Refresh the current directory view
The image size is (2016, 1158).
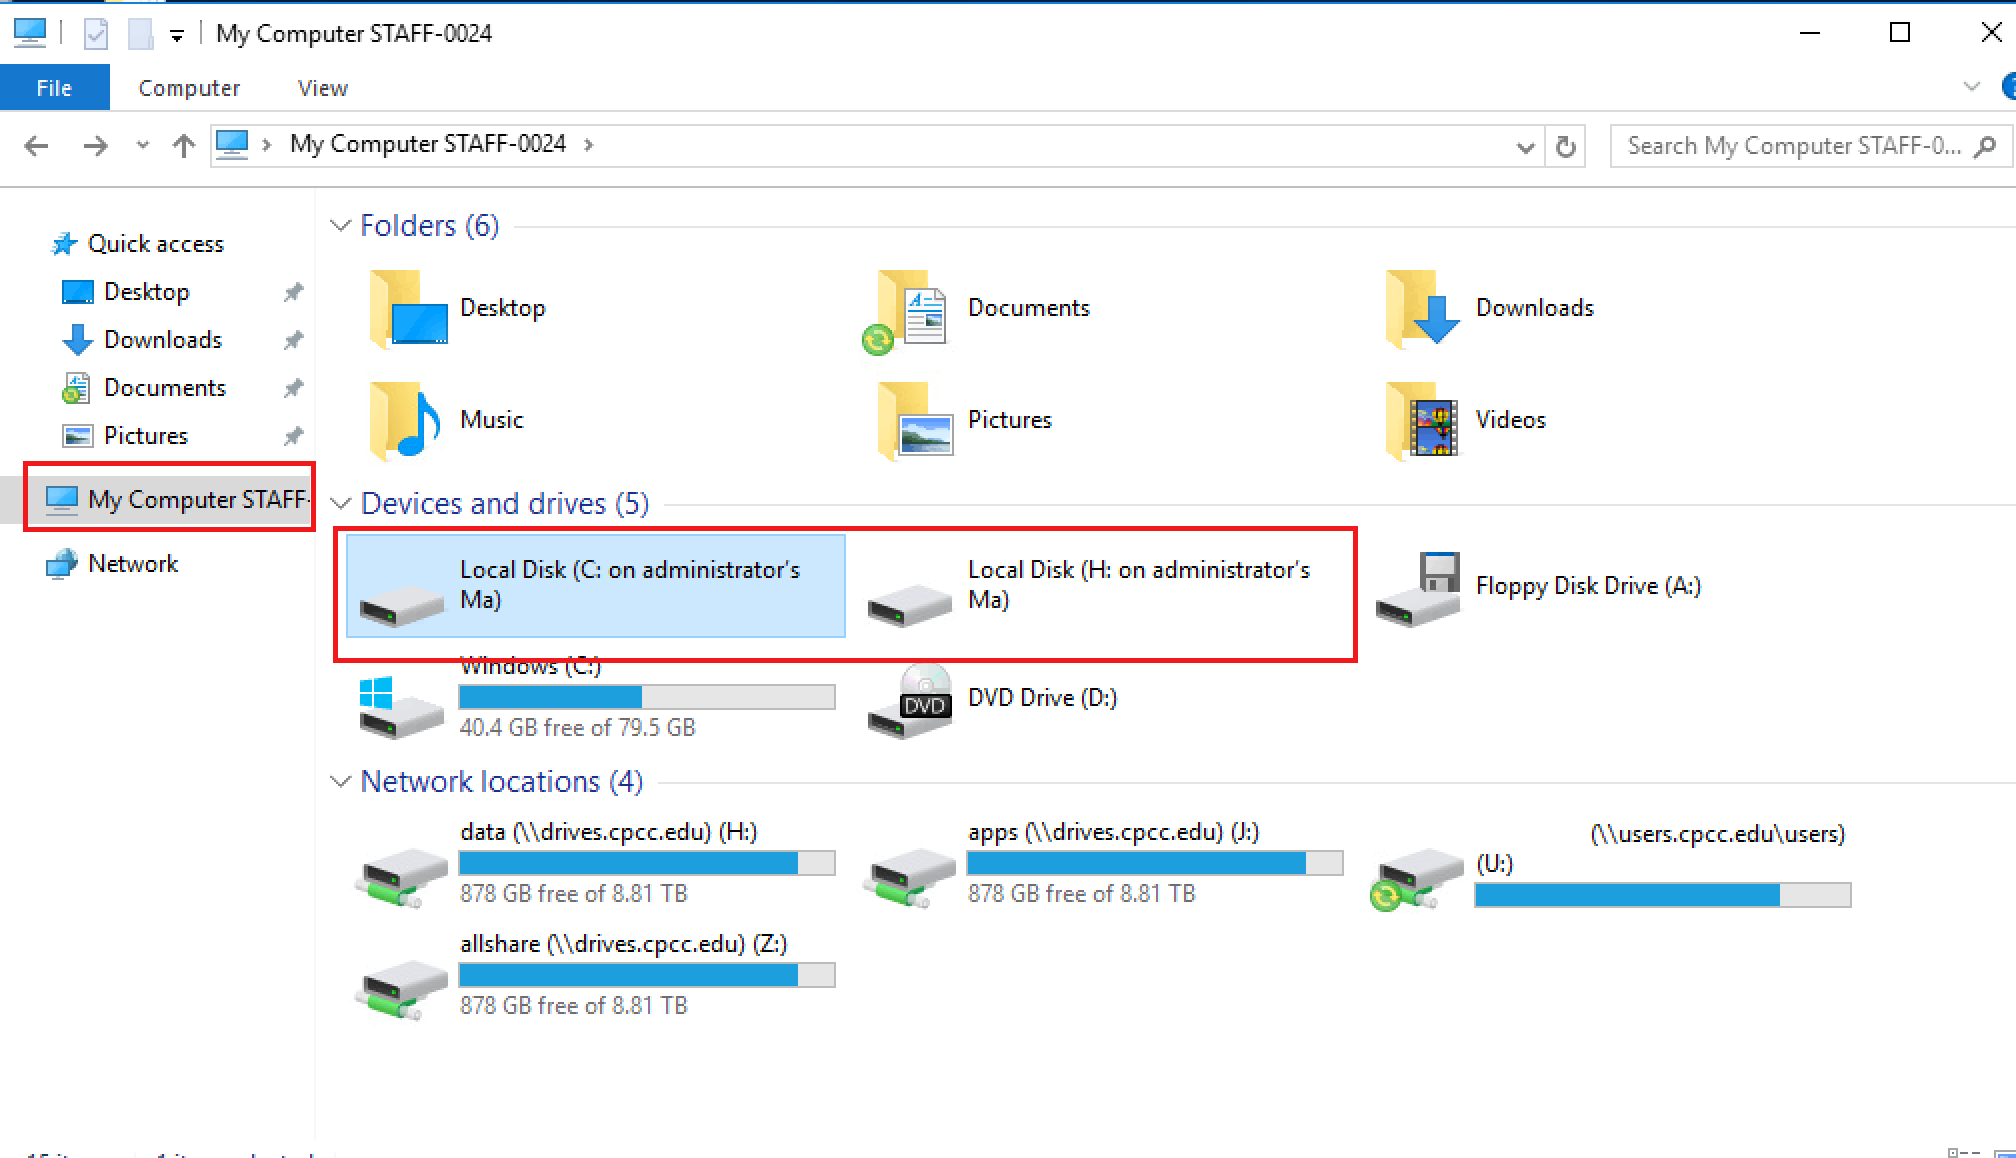[x=1566, y=144]
